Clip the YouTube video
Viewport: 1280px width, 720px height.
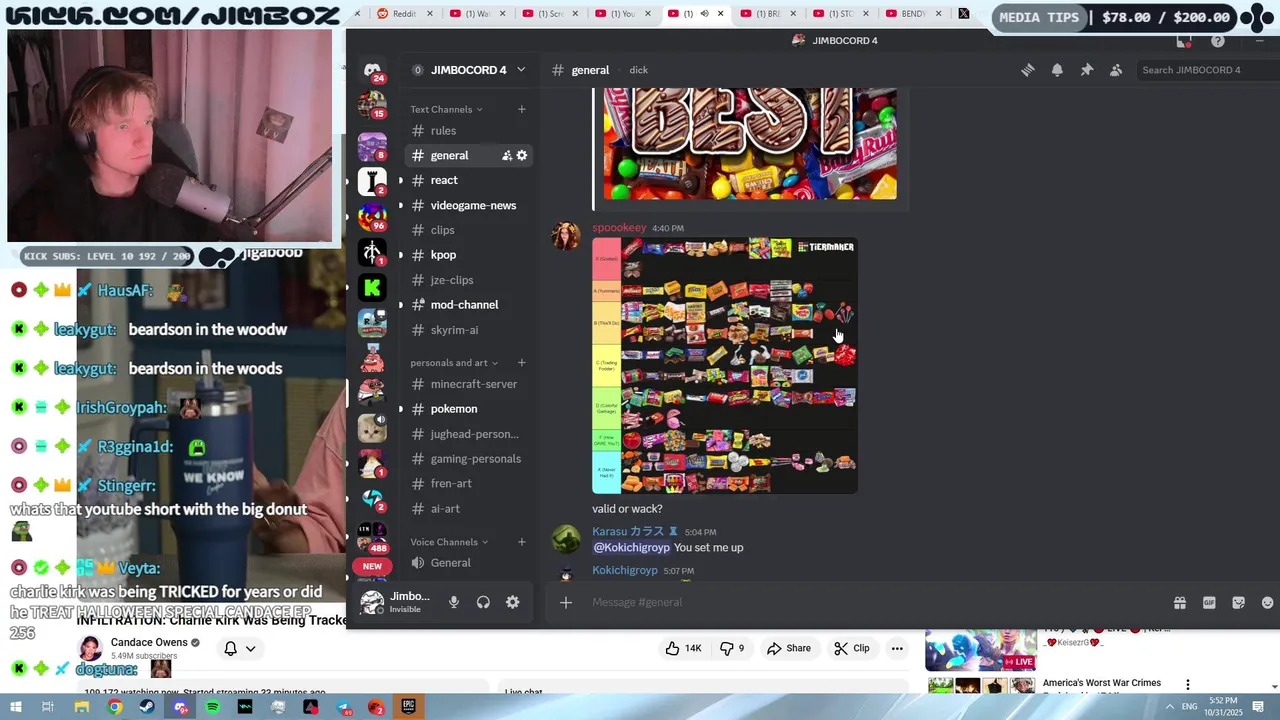851,648
